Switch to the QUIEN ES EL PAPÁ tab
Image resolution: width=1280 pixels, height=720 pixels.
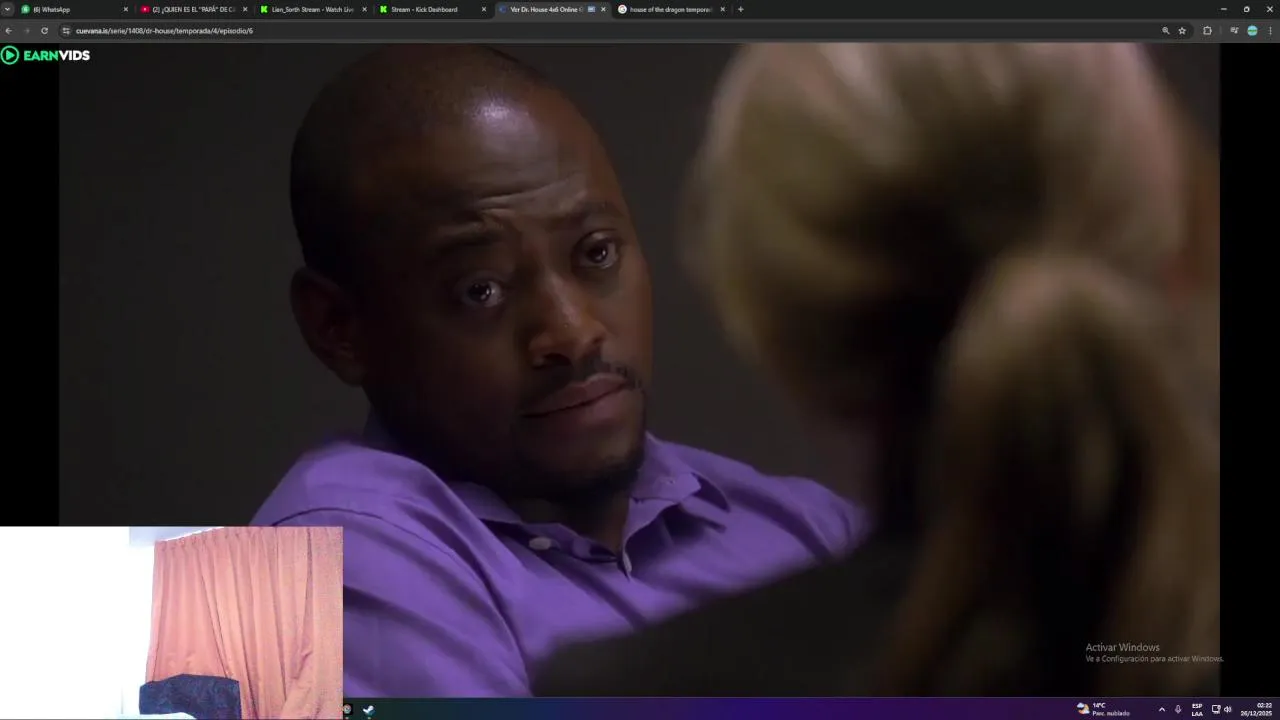[193, 9]
